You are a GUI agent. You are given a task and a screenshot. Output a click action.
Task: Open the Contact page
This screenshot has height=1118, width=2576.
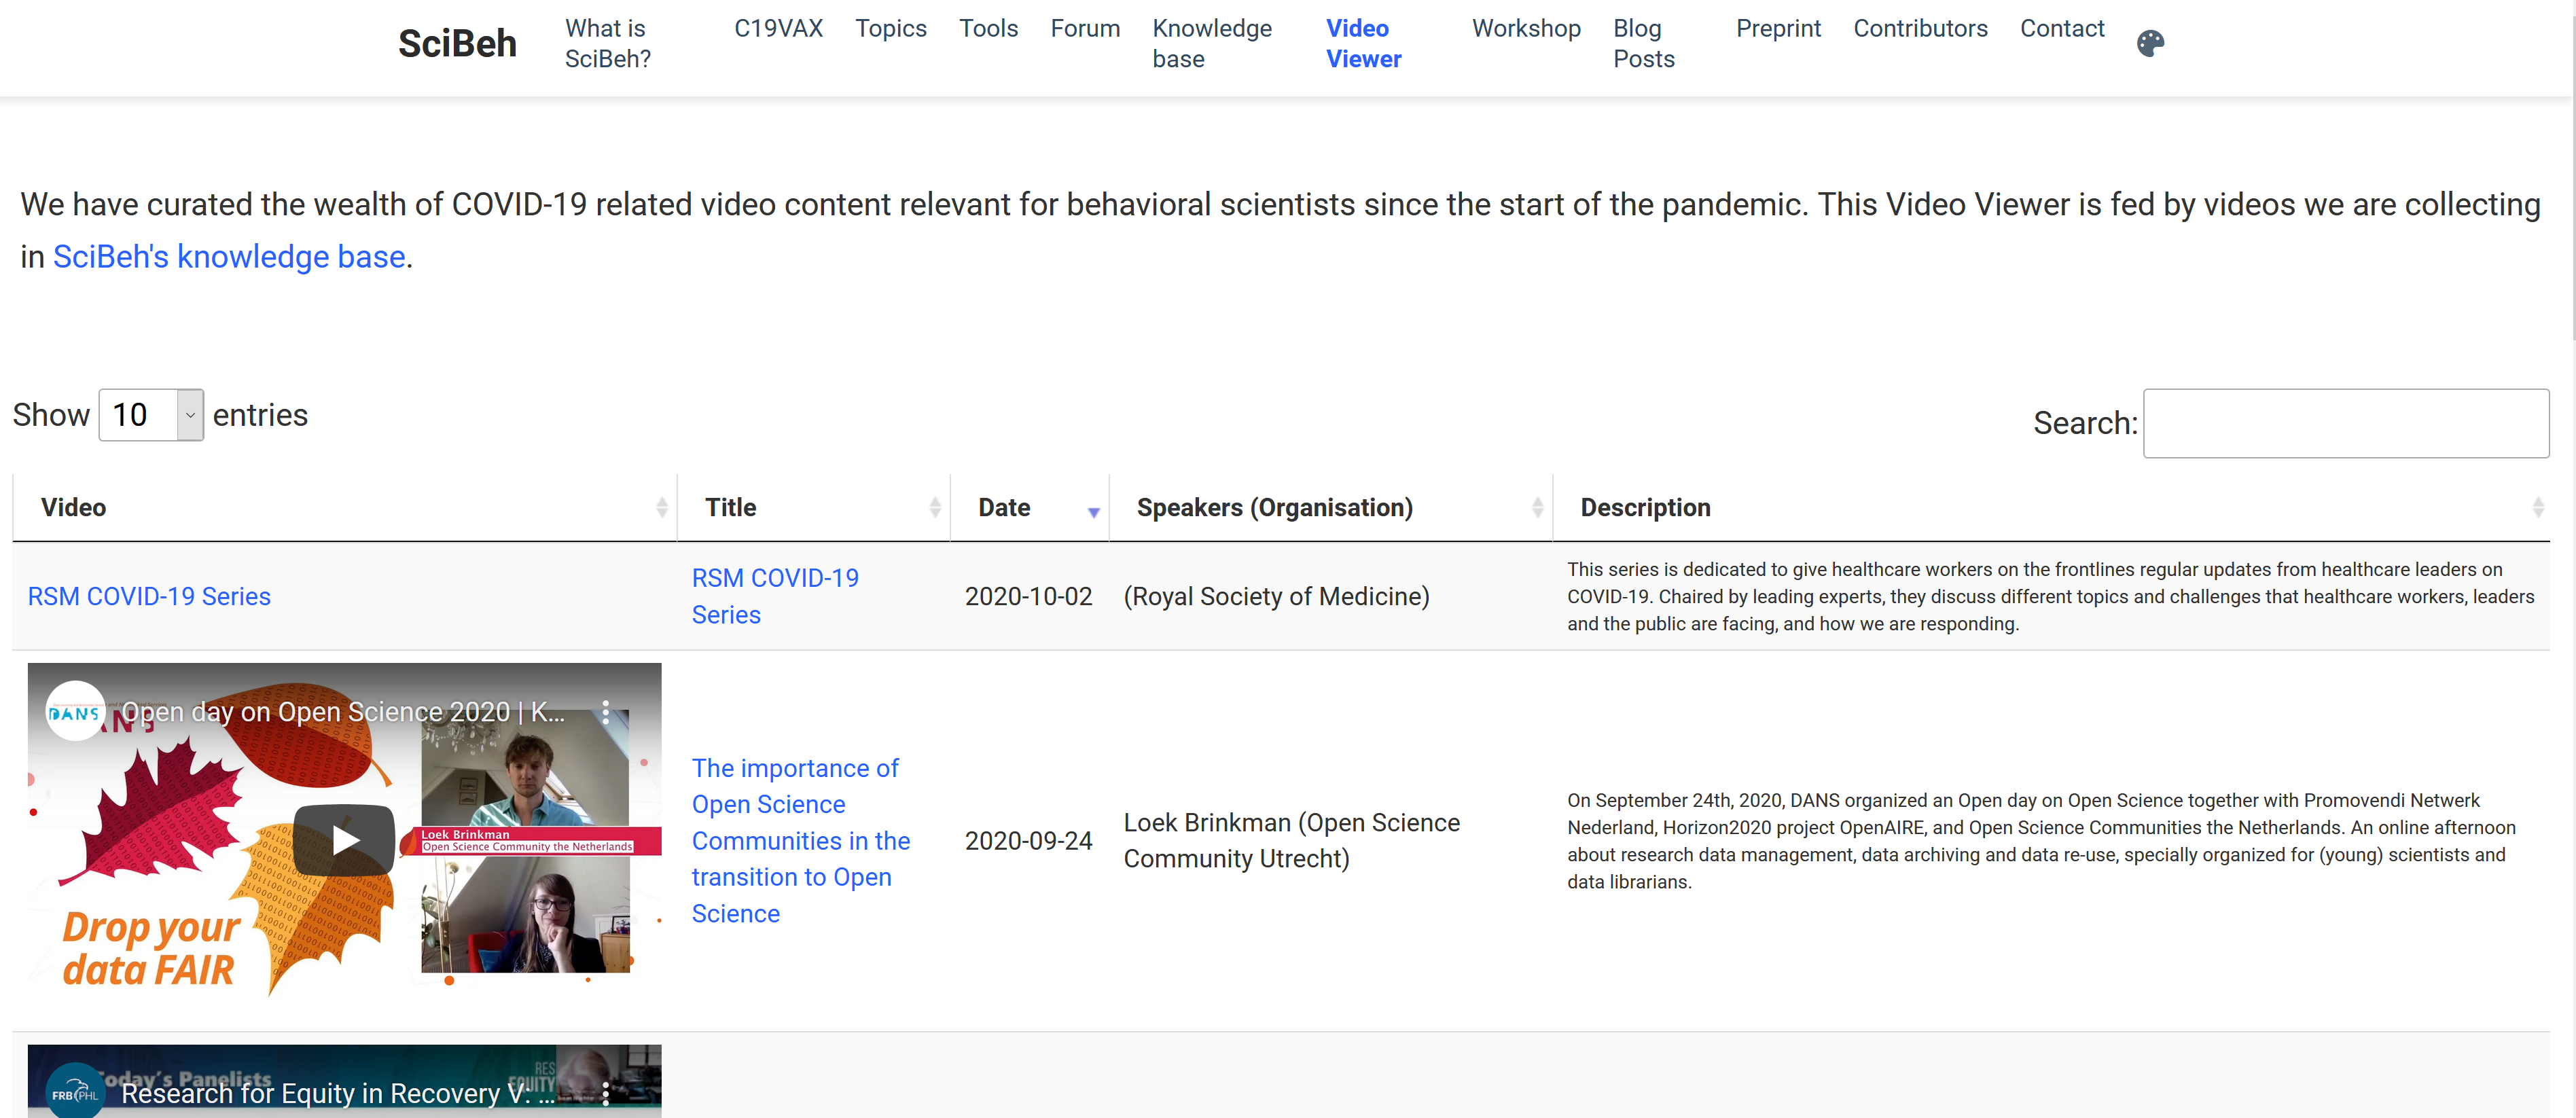(x=2062, y=29)
